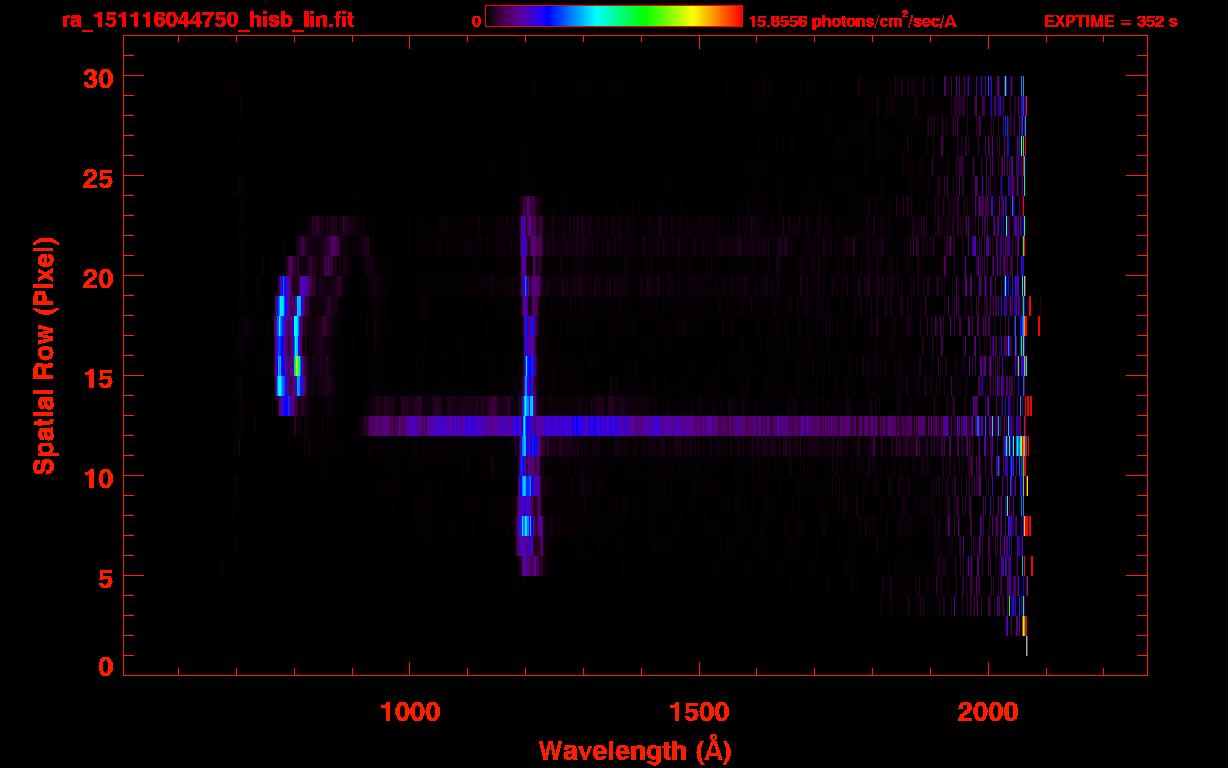Click the Wavelength (Å) axis label
Image resolution: width=1228 pixels, height=768 pixels.
pos(637,750)
